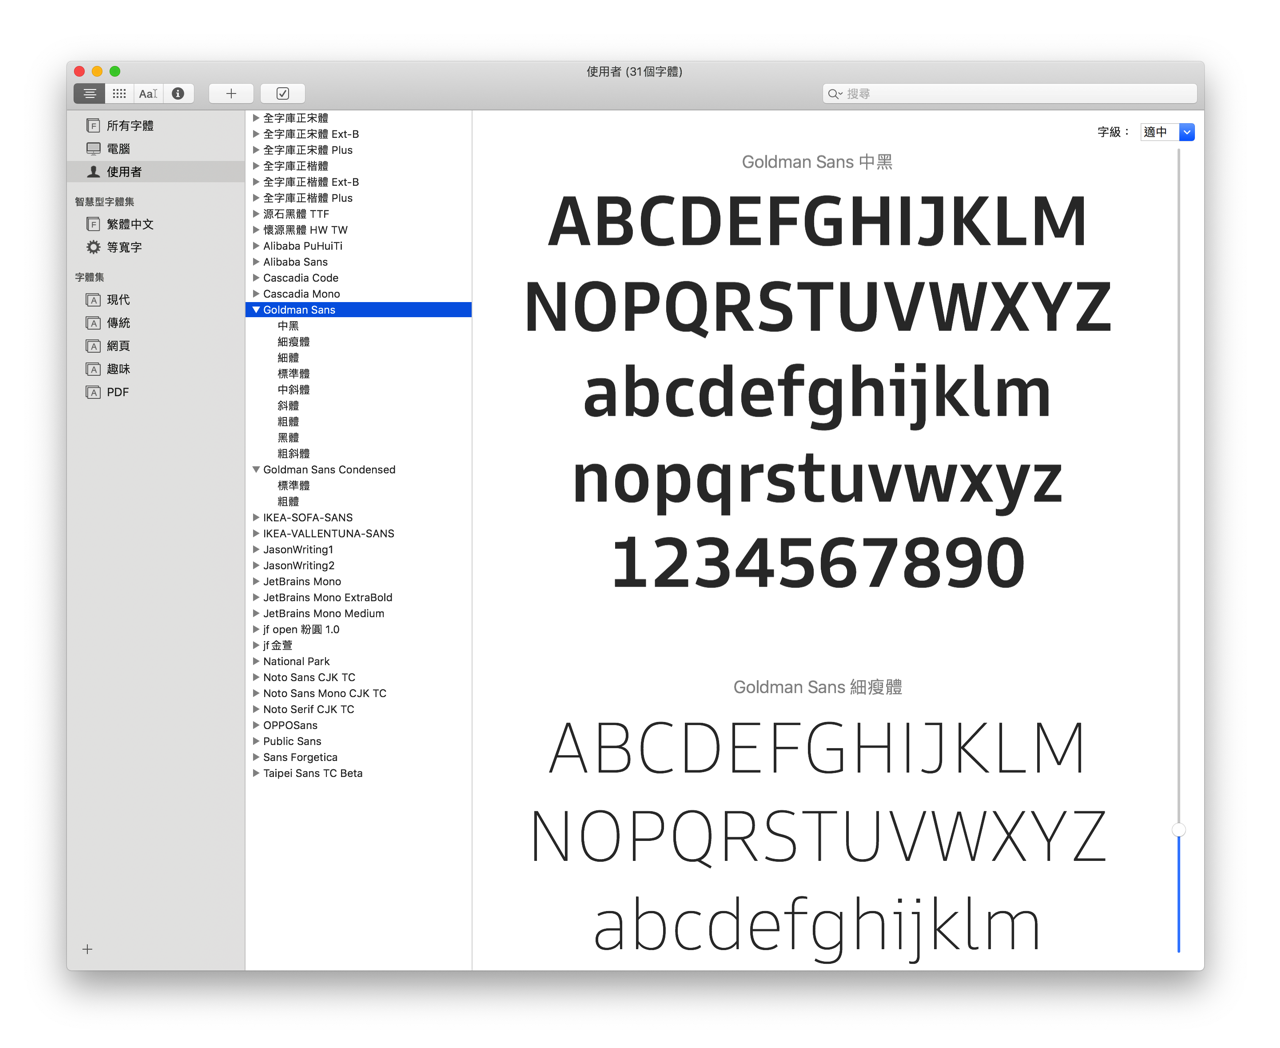Expand the National Park family
1280x1048 pixels.
point(256,662)
